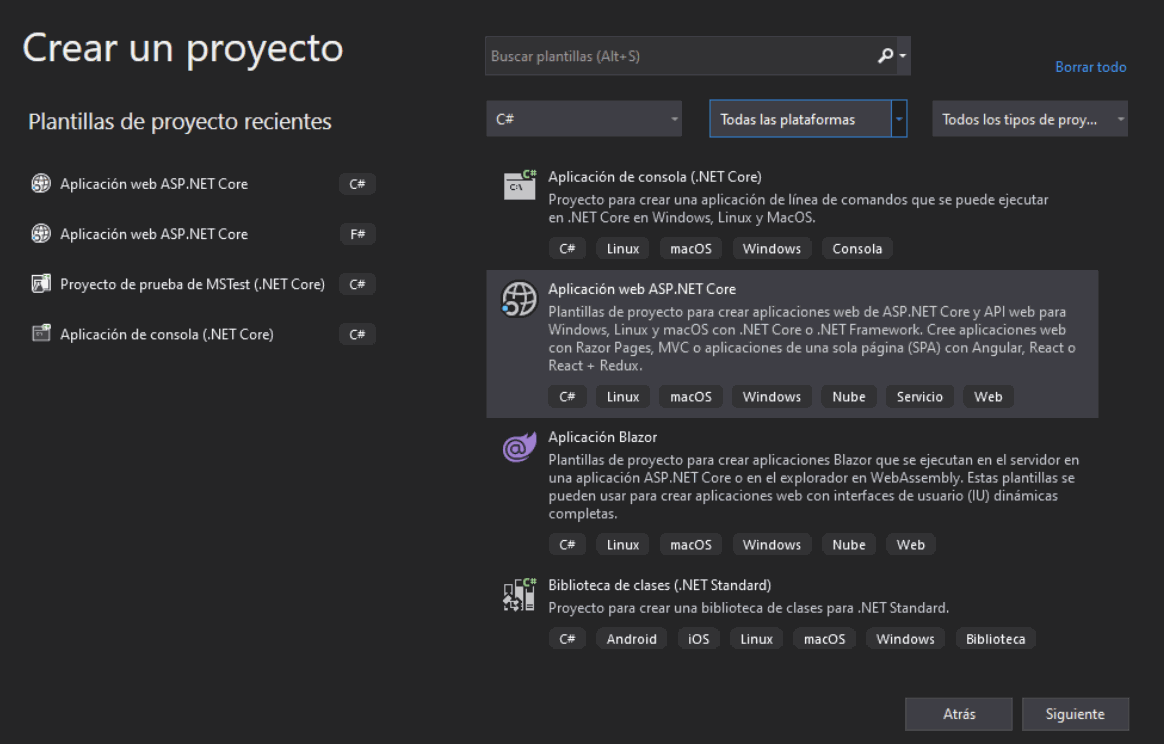Click the MSTest project icon in recents
The height and width of the screenshot is (744, 1164).
pyautogui.click(x=41, y=284)
